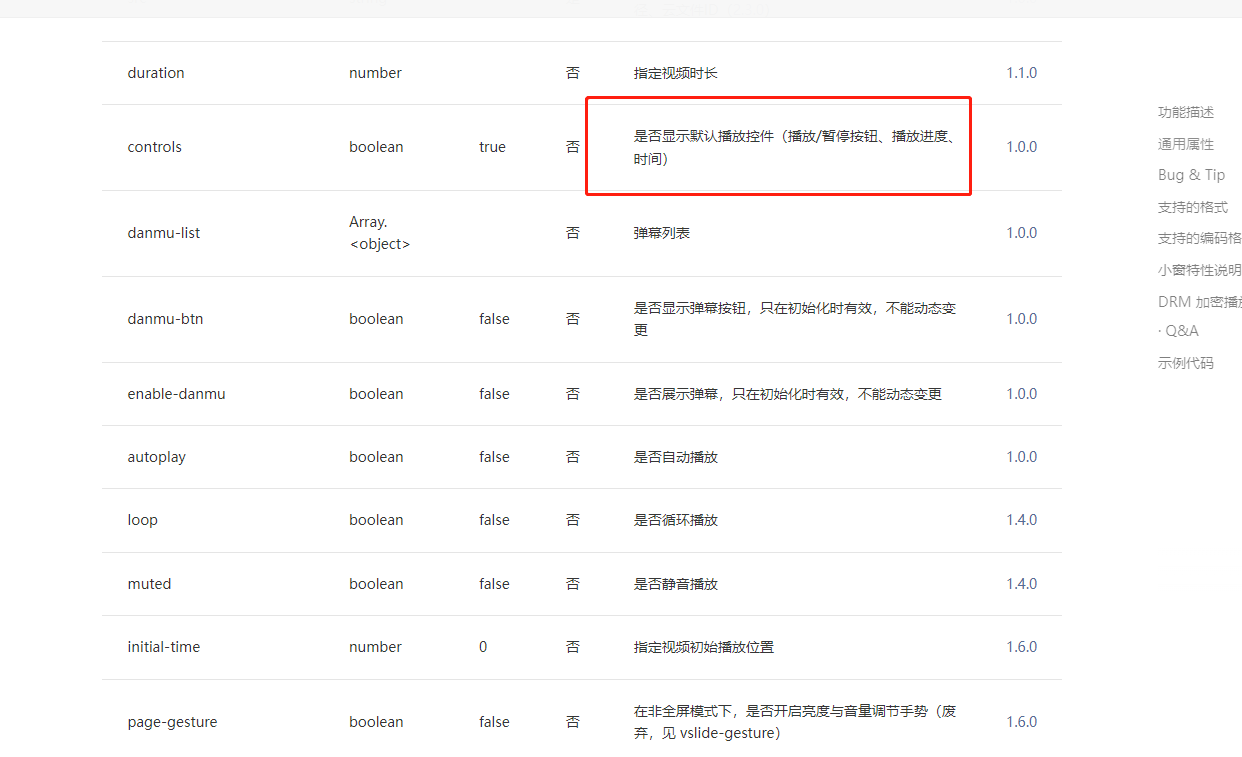
Task: Jump to the Q&A sidebar entry
Action: pos(1178,331)
